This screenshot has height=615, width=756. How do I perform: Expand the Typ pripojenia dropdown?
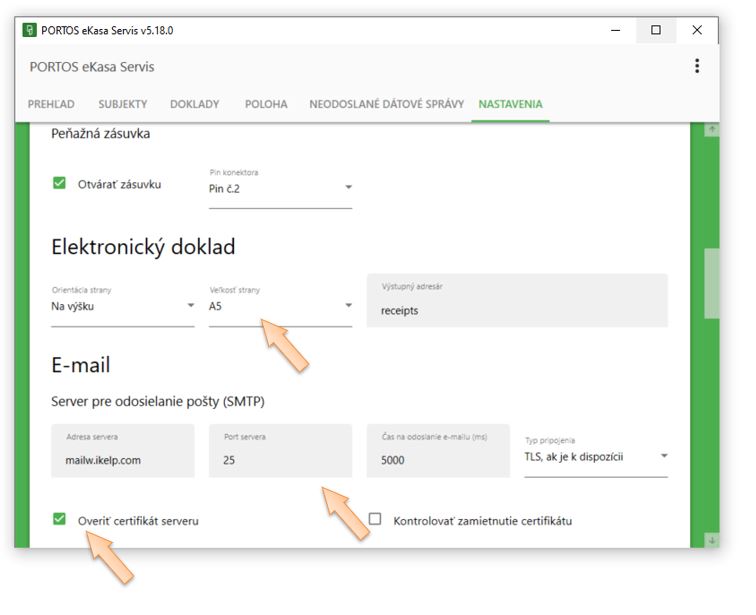coord(595,457)
